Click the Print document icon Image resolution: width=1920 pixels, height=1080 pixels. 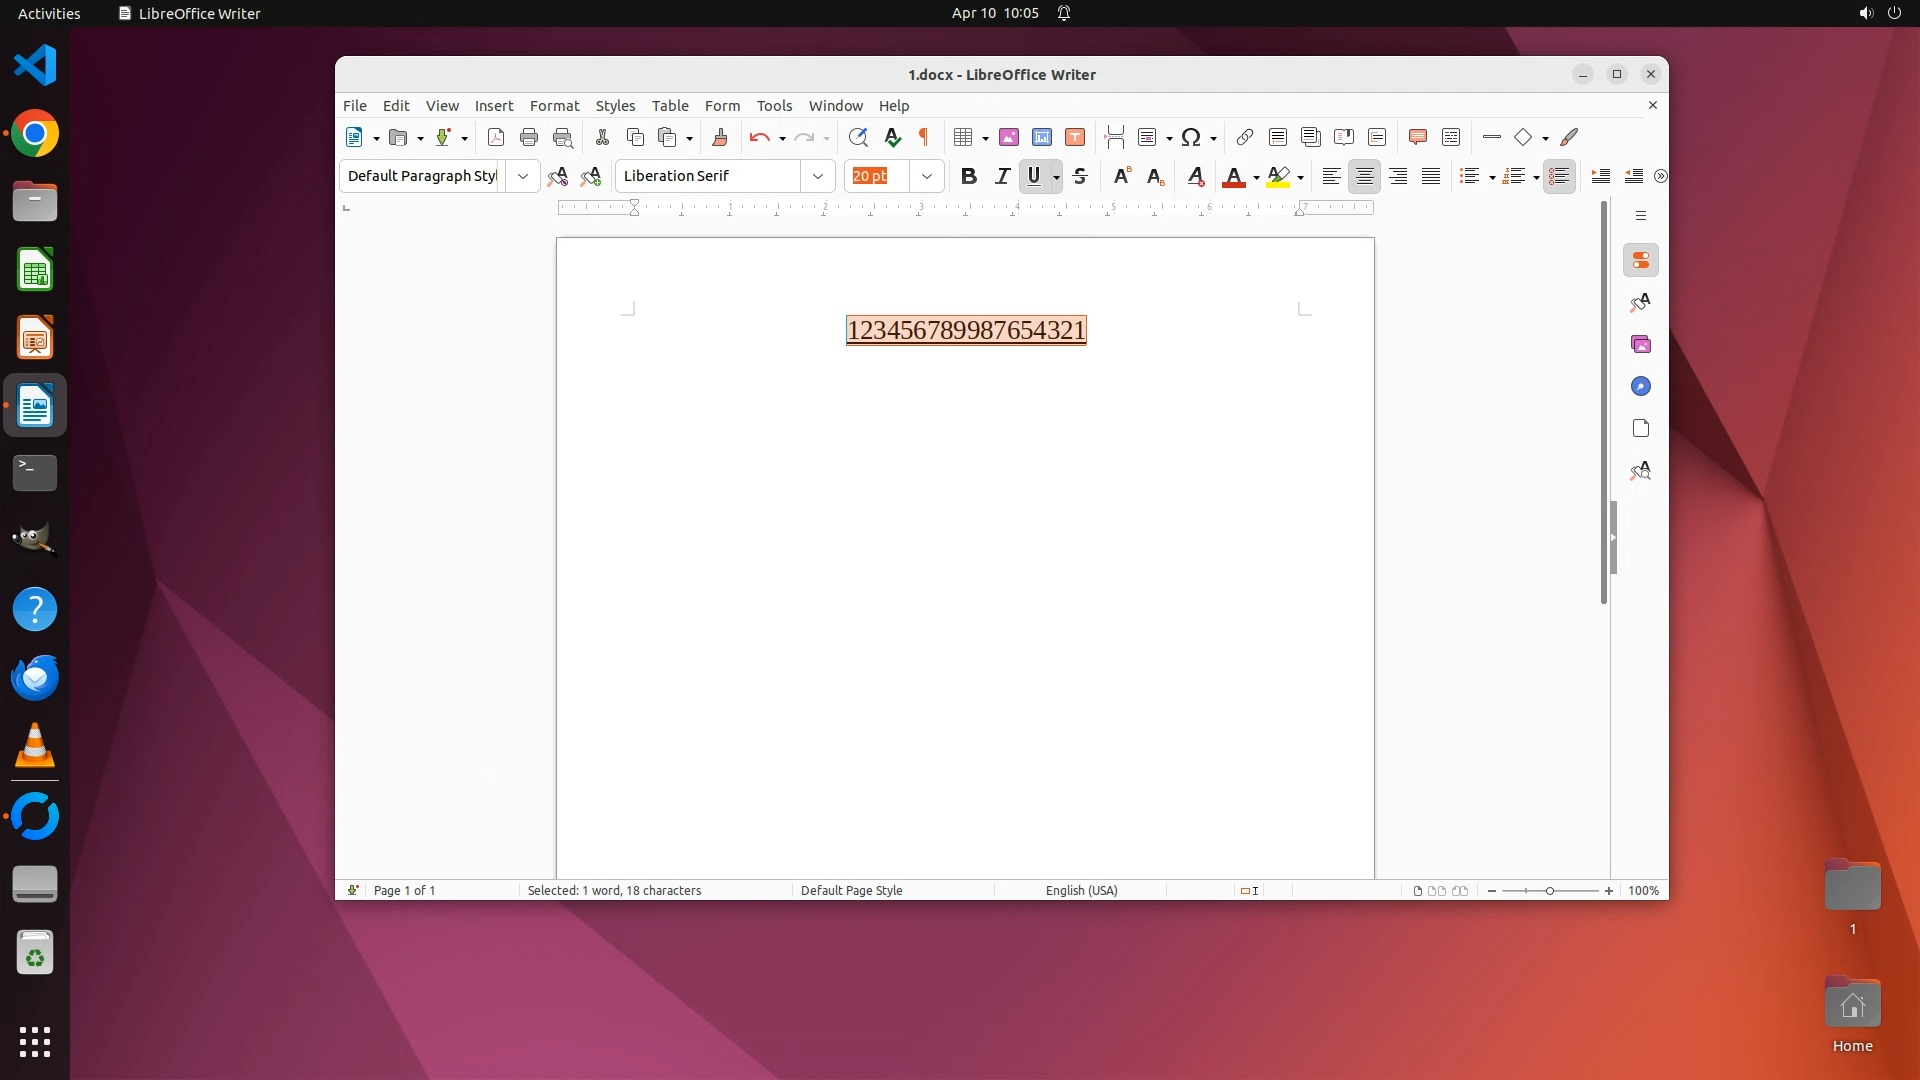click(x=529, y=138)
